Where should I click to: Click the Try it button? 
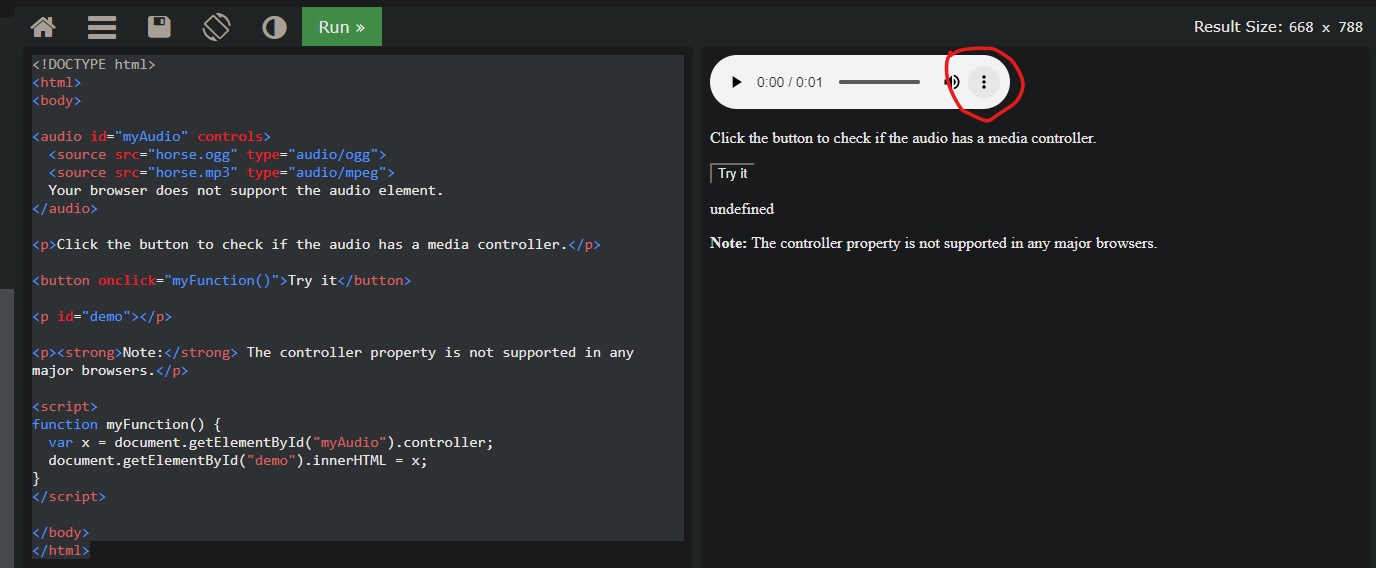732,173
